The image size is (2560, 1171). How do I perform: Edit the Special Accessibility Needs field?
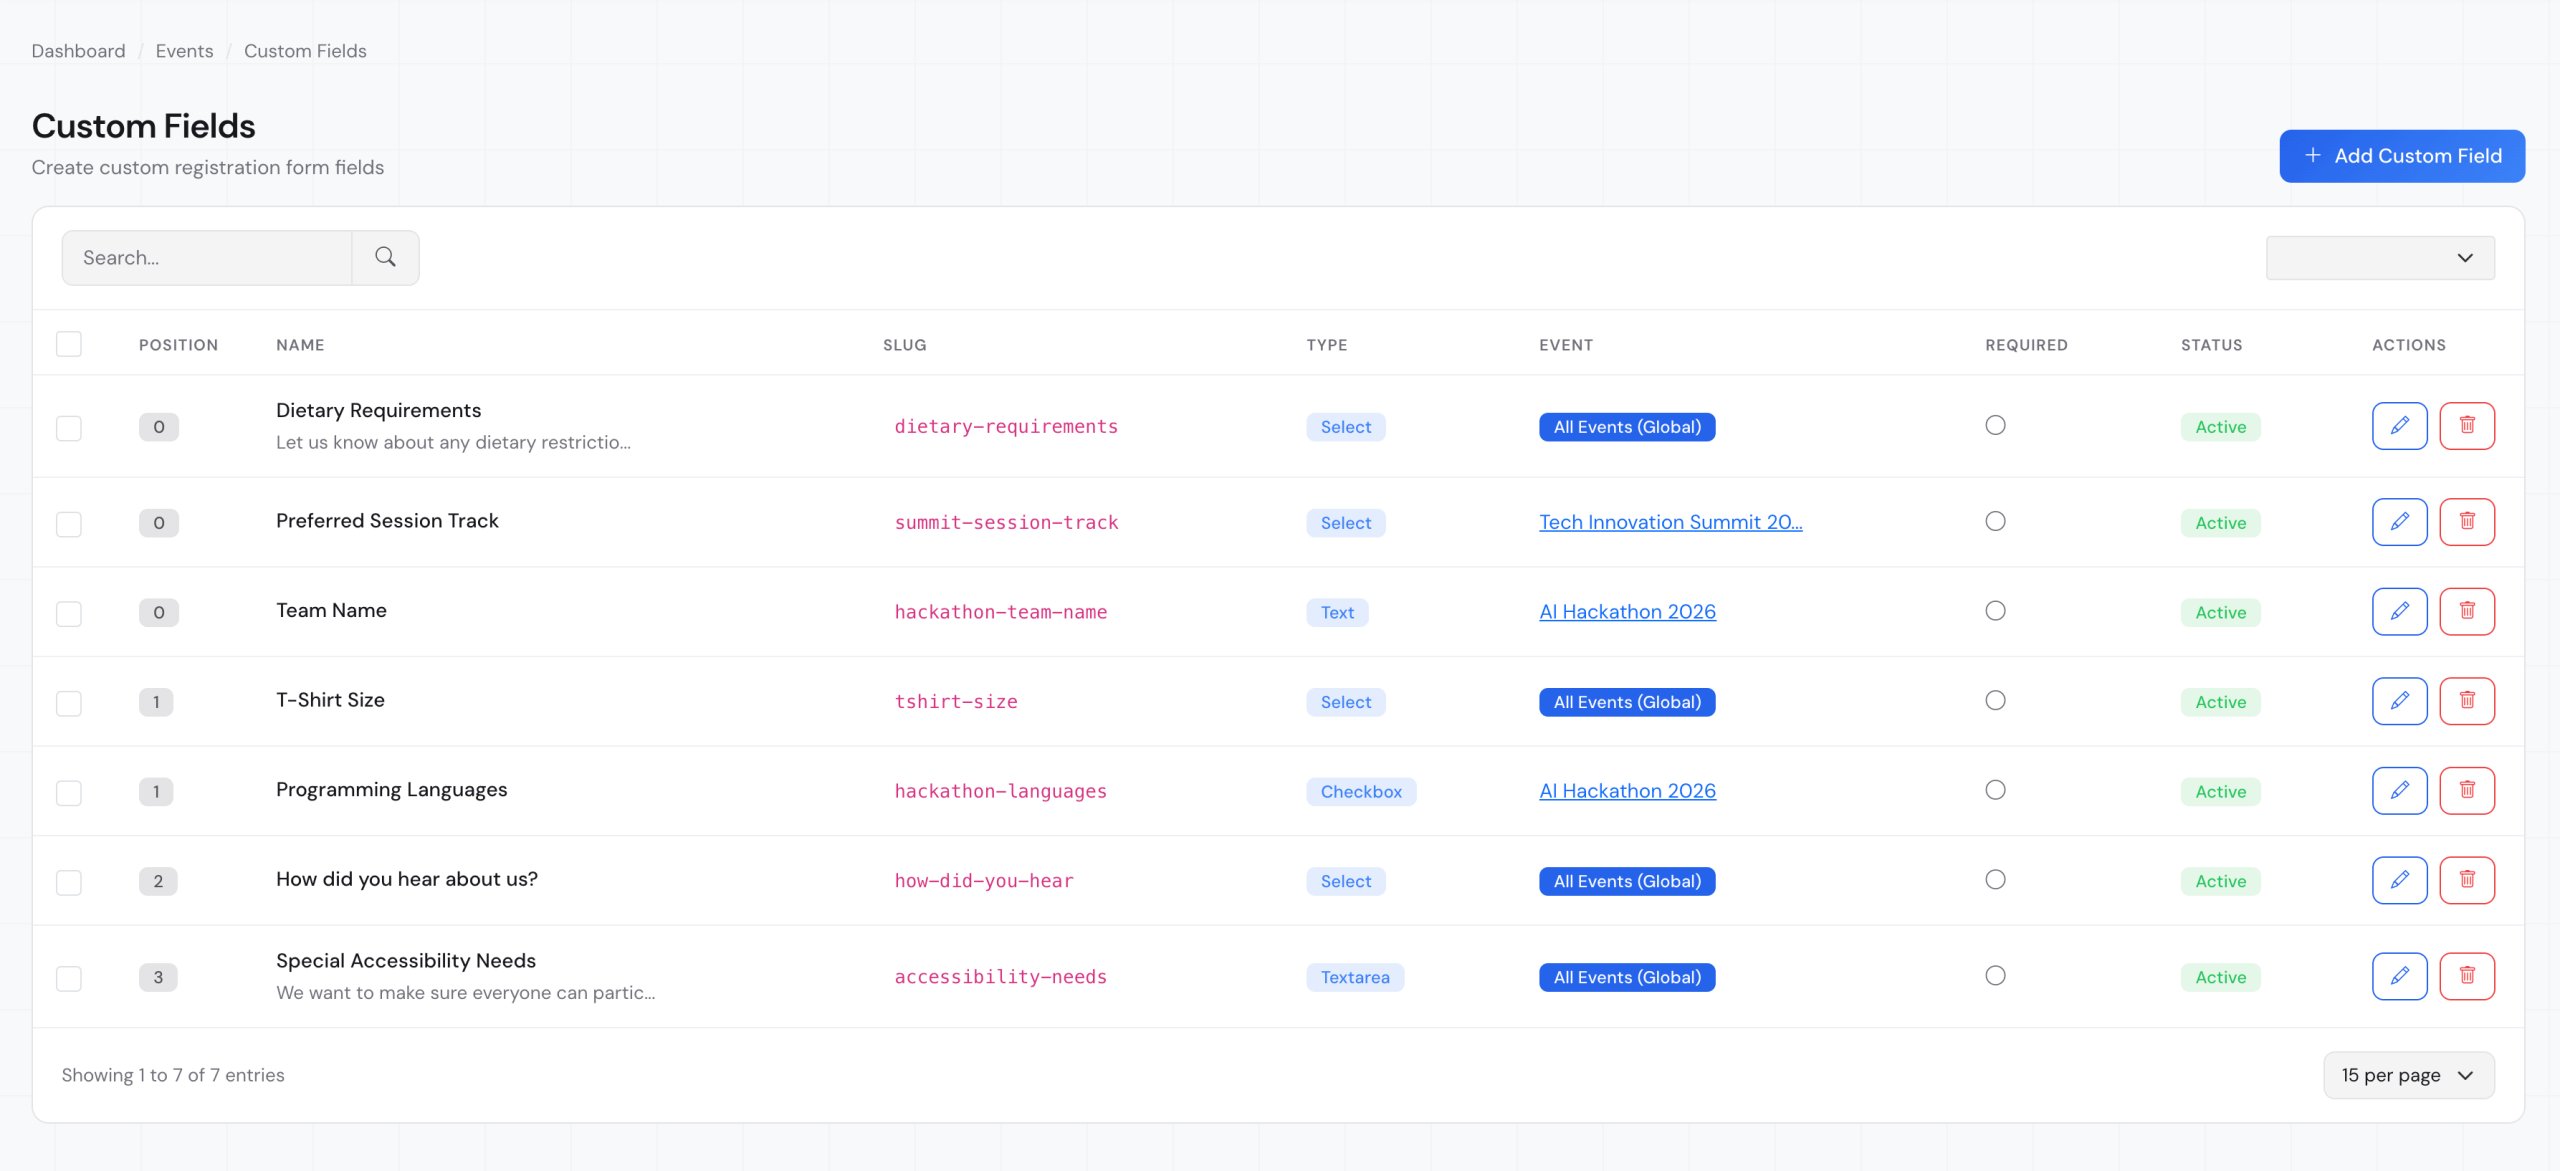click(x=2399, y=976)
